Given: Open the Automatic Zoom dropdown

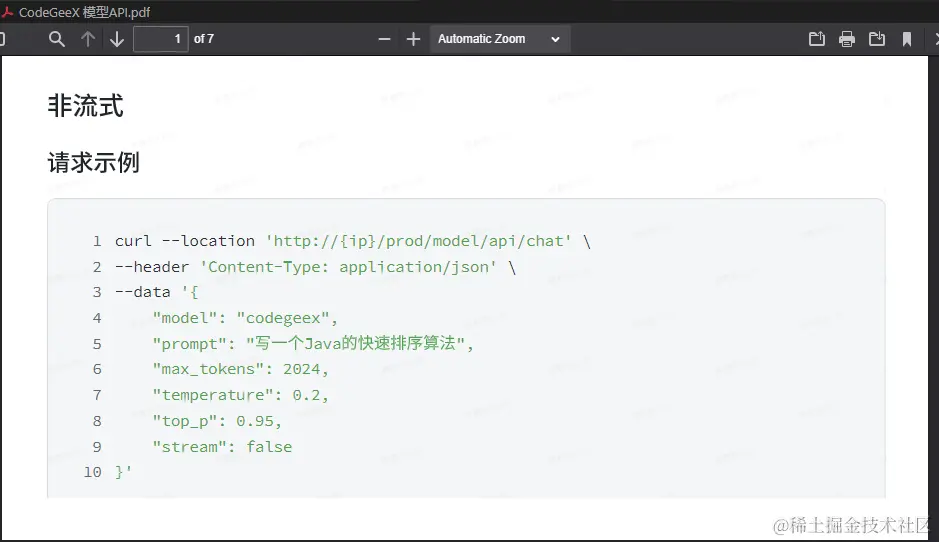Looking at the screenshot, I should 499,39.
